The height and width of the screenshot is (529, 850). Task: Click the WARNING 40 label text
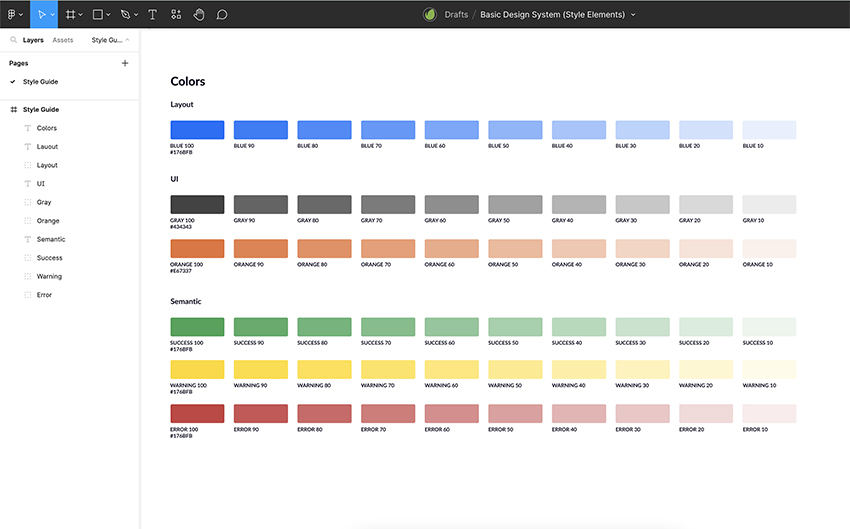click(x=569, y=385)
